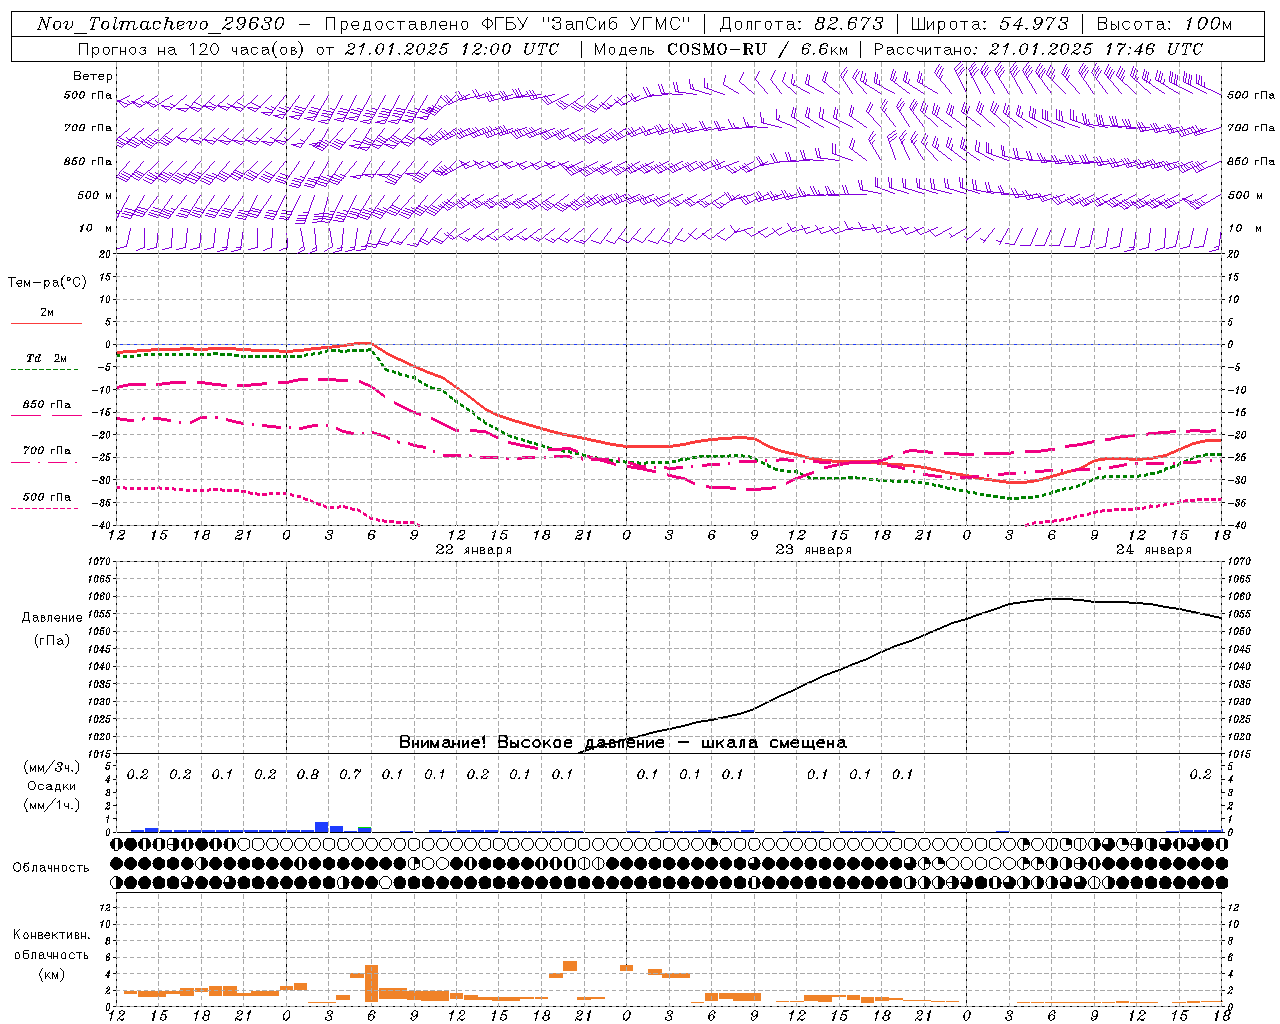Click the 0.7 precipitation value

350,775
